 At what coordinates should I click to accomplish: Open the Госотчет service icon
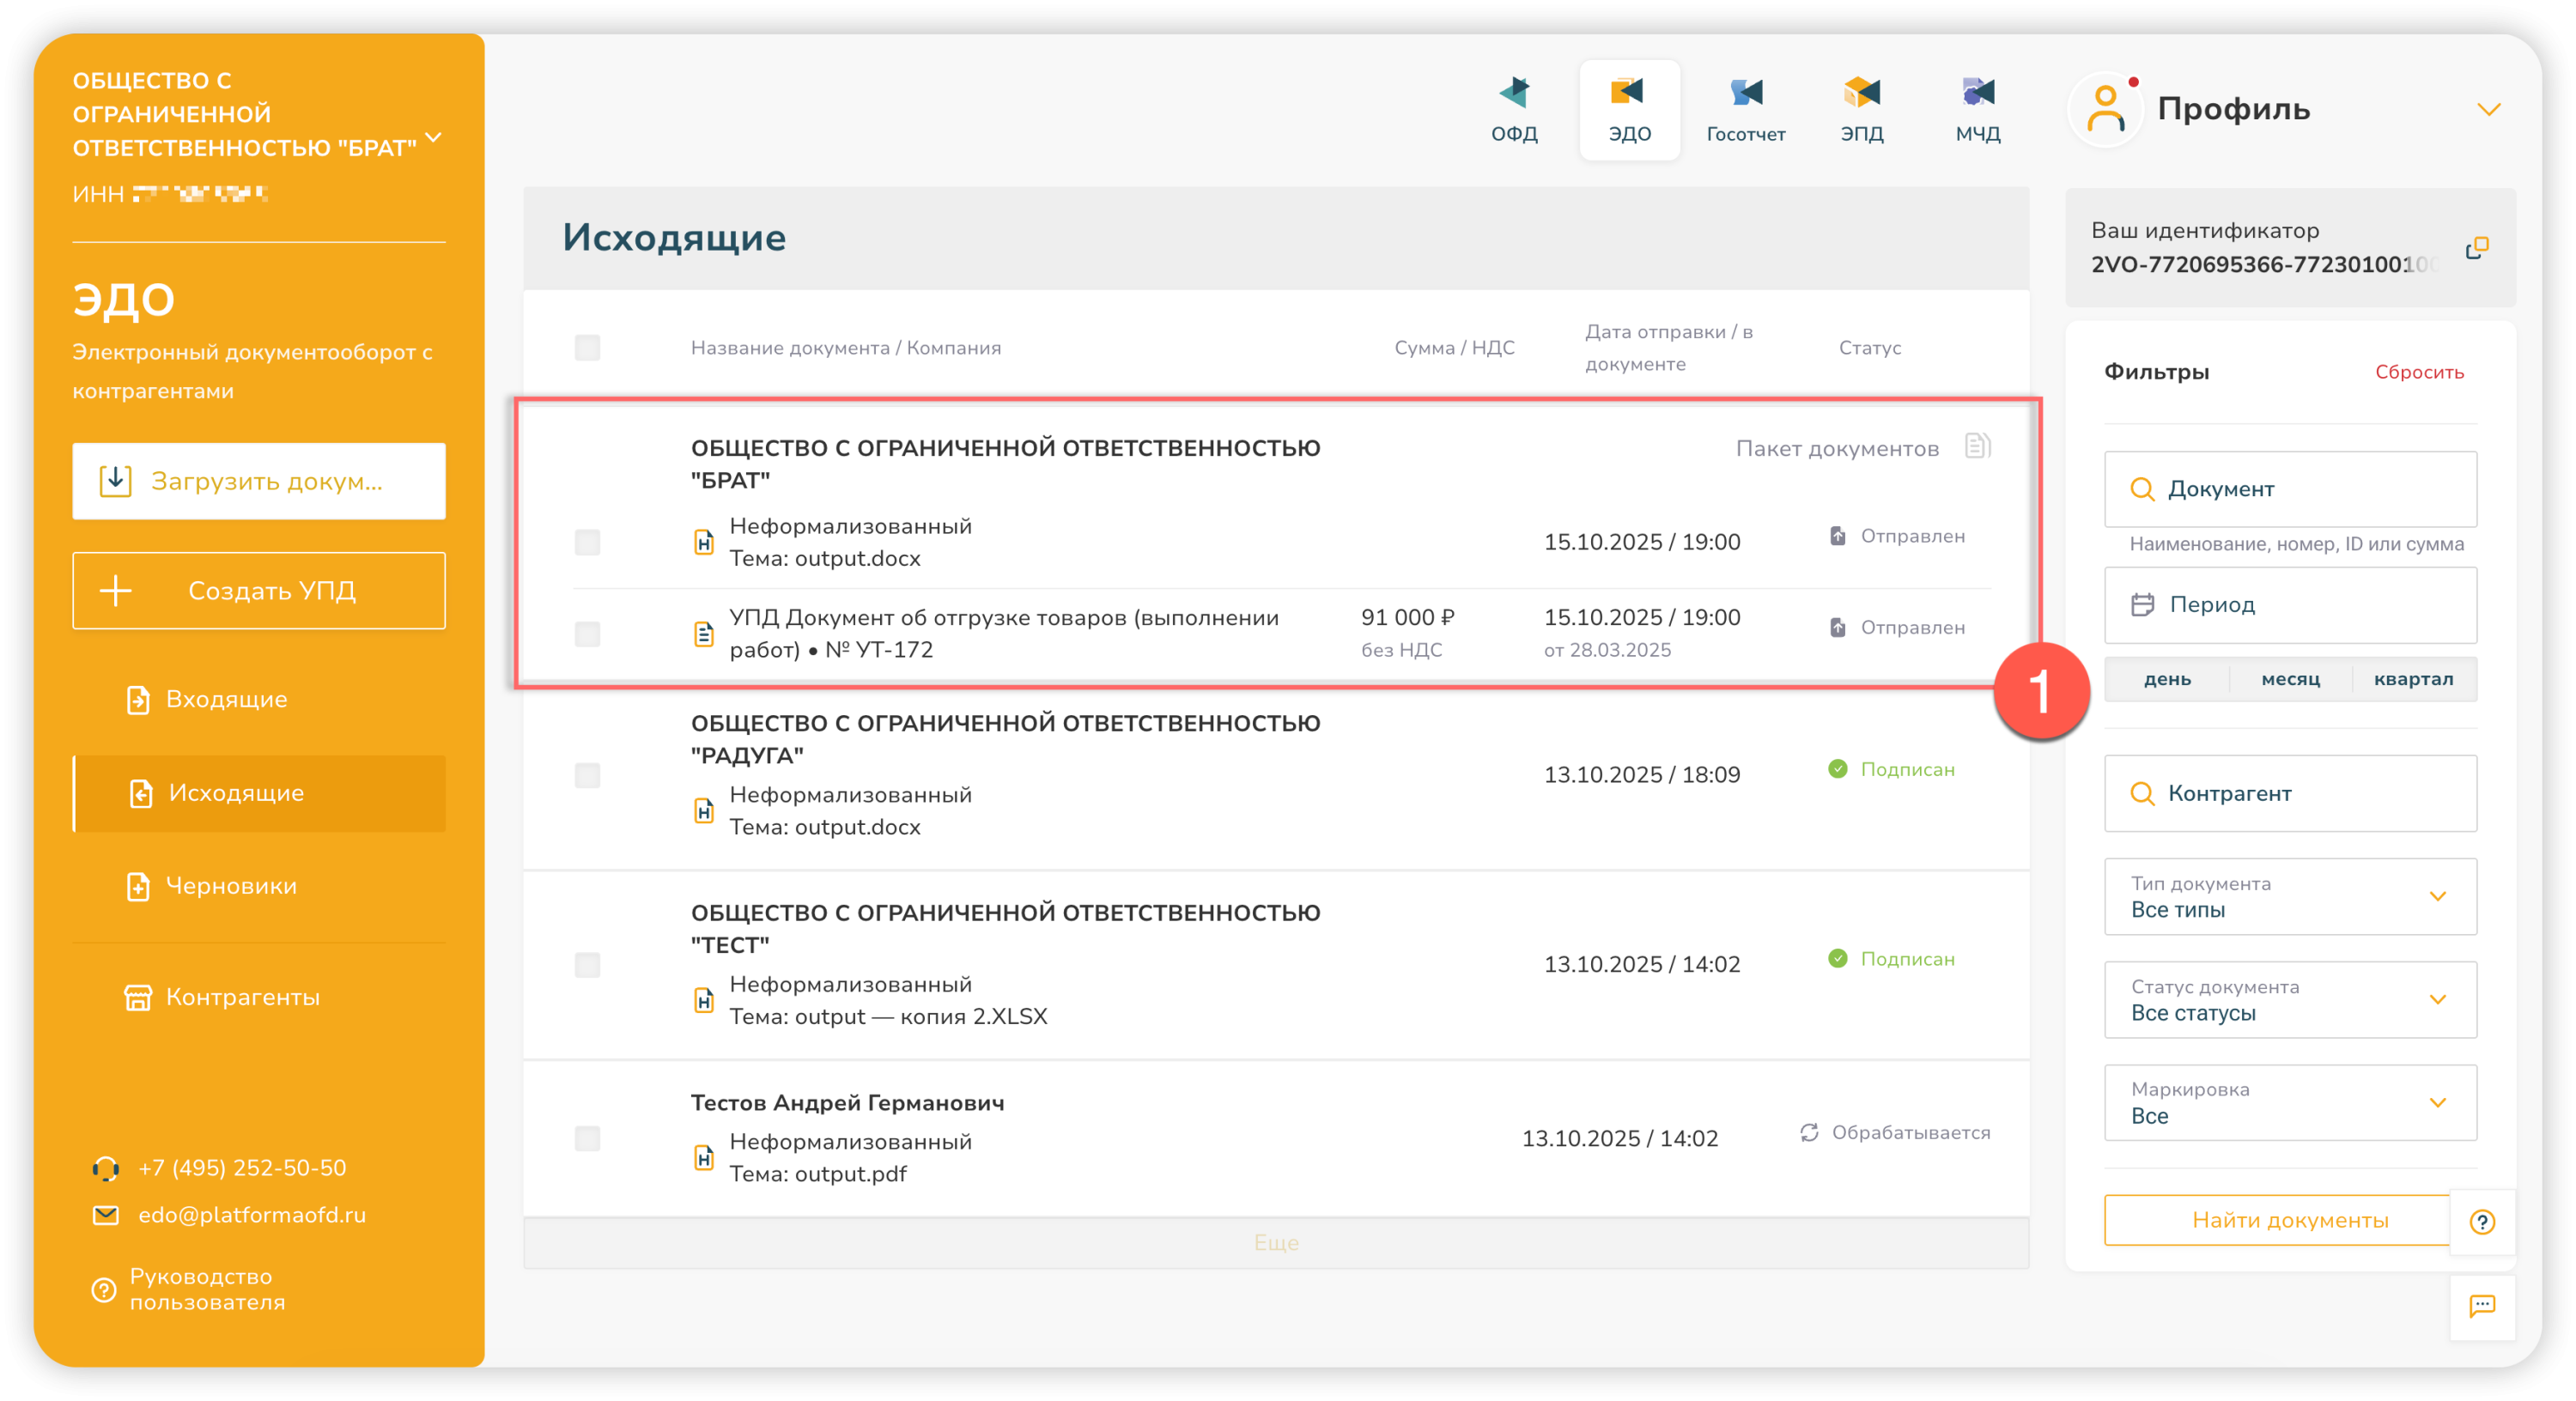click(x=1745, y=108)
